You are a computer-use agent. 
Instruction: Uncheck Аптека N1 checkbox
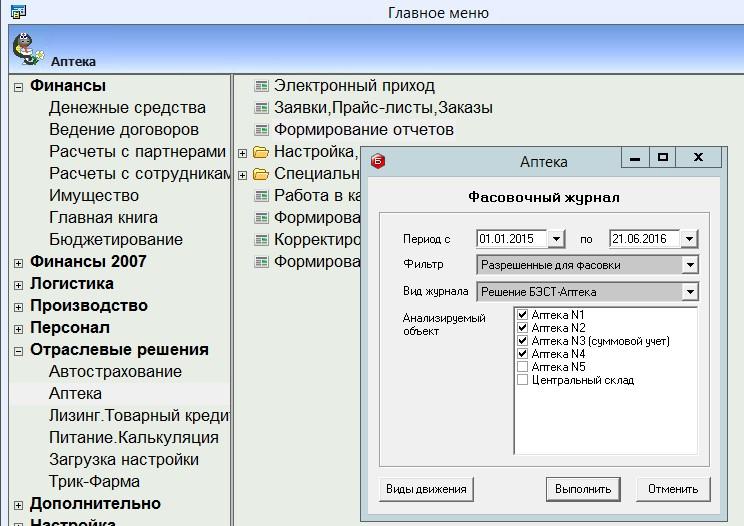pos(522,314)
